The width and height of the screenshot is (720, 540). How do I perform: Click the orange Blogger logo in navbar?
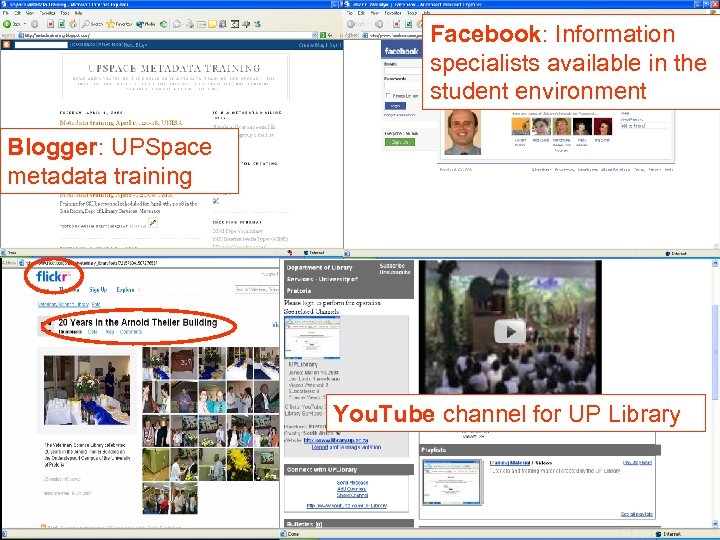(x=6, y=45)
